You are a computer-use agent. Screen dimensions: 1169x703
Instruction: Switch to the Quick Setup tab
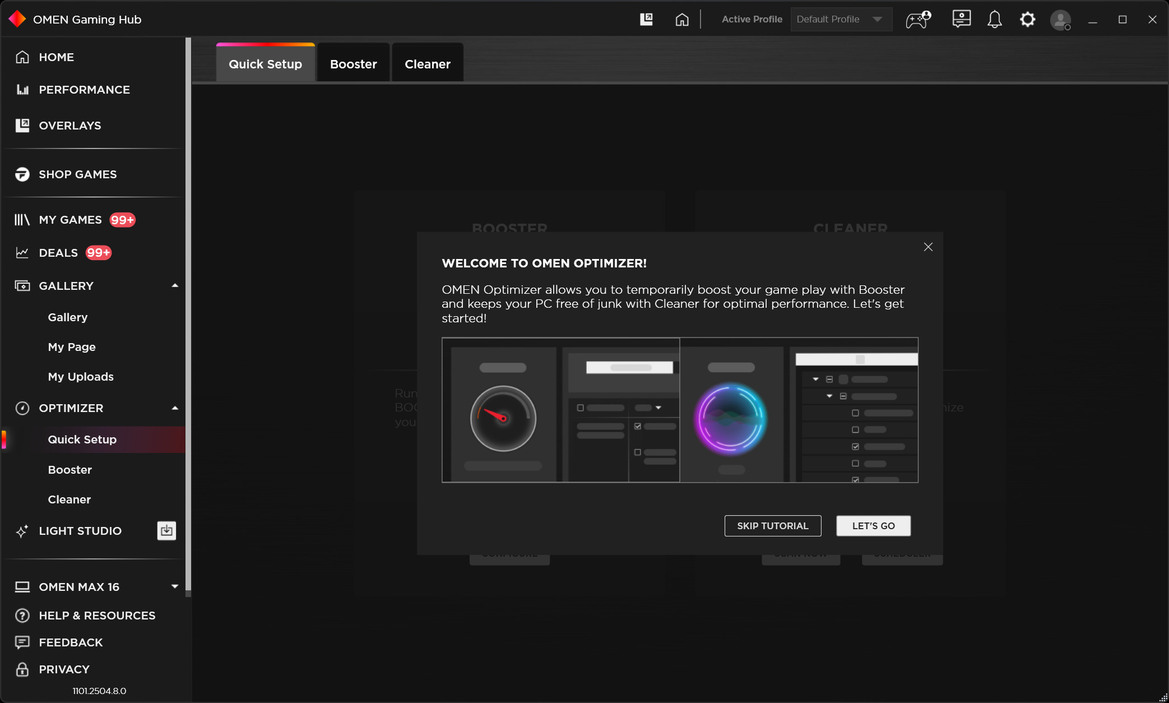[265, 63]
